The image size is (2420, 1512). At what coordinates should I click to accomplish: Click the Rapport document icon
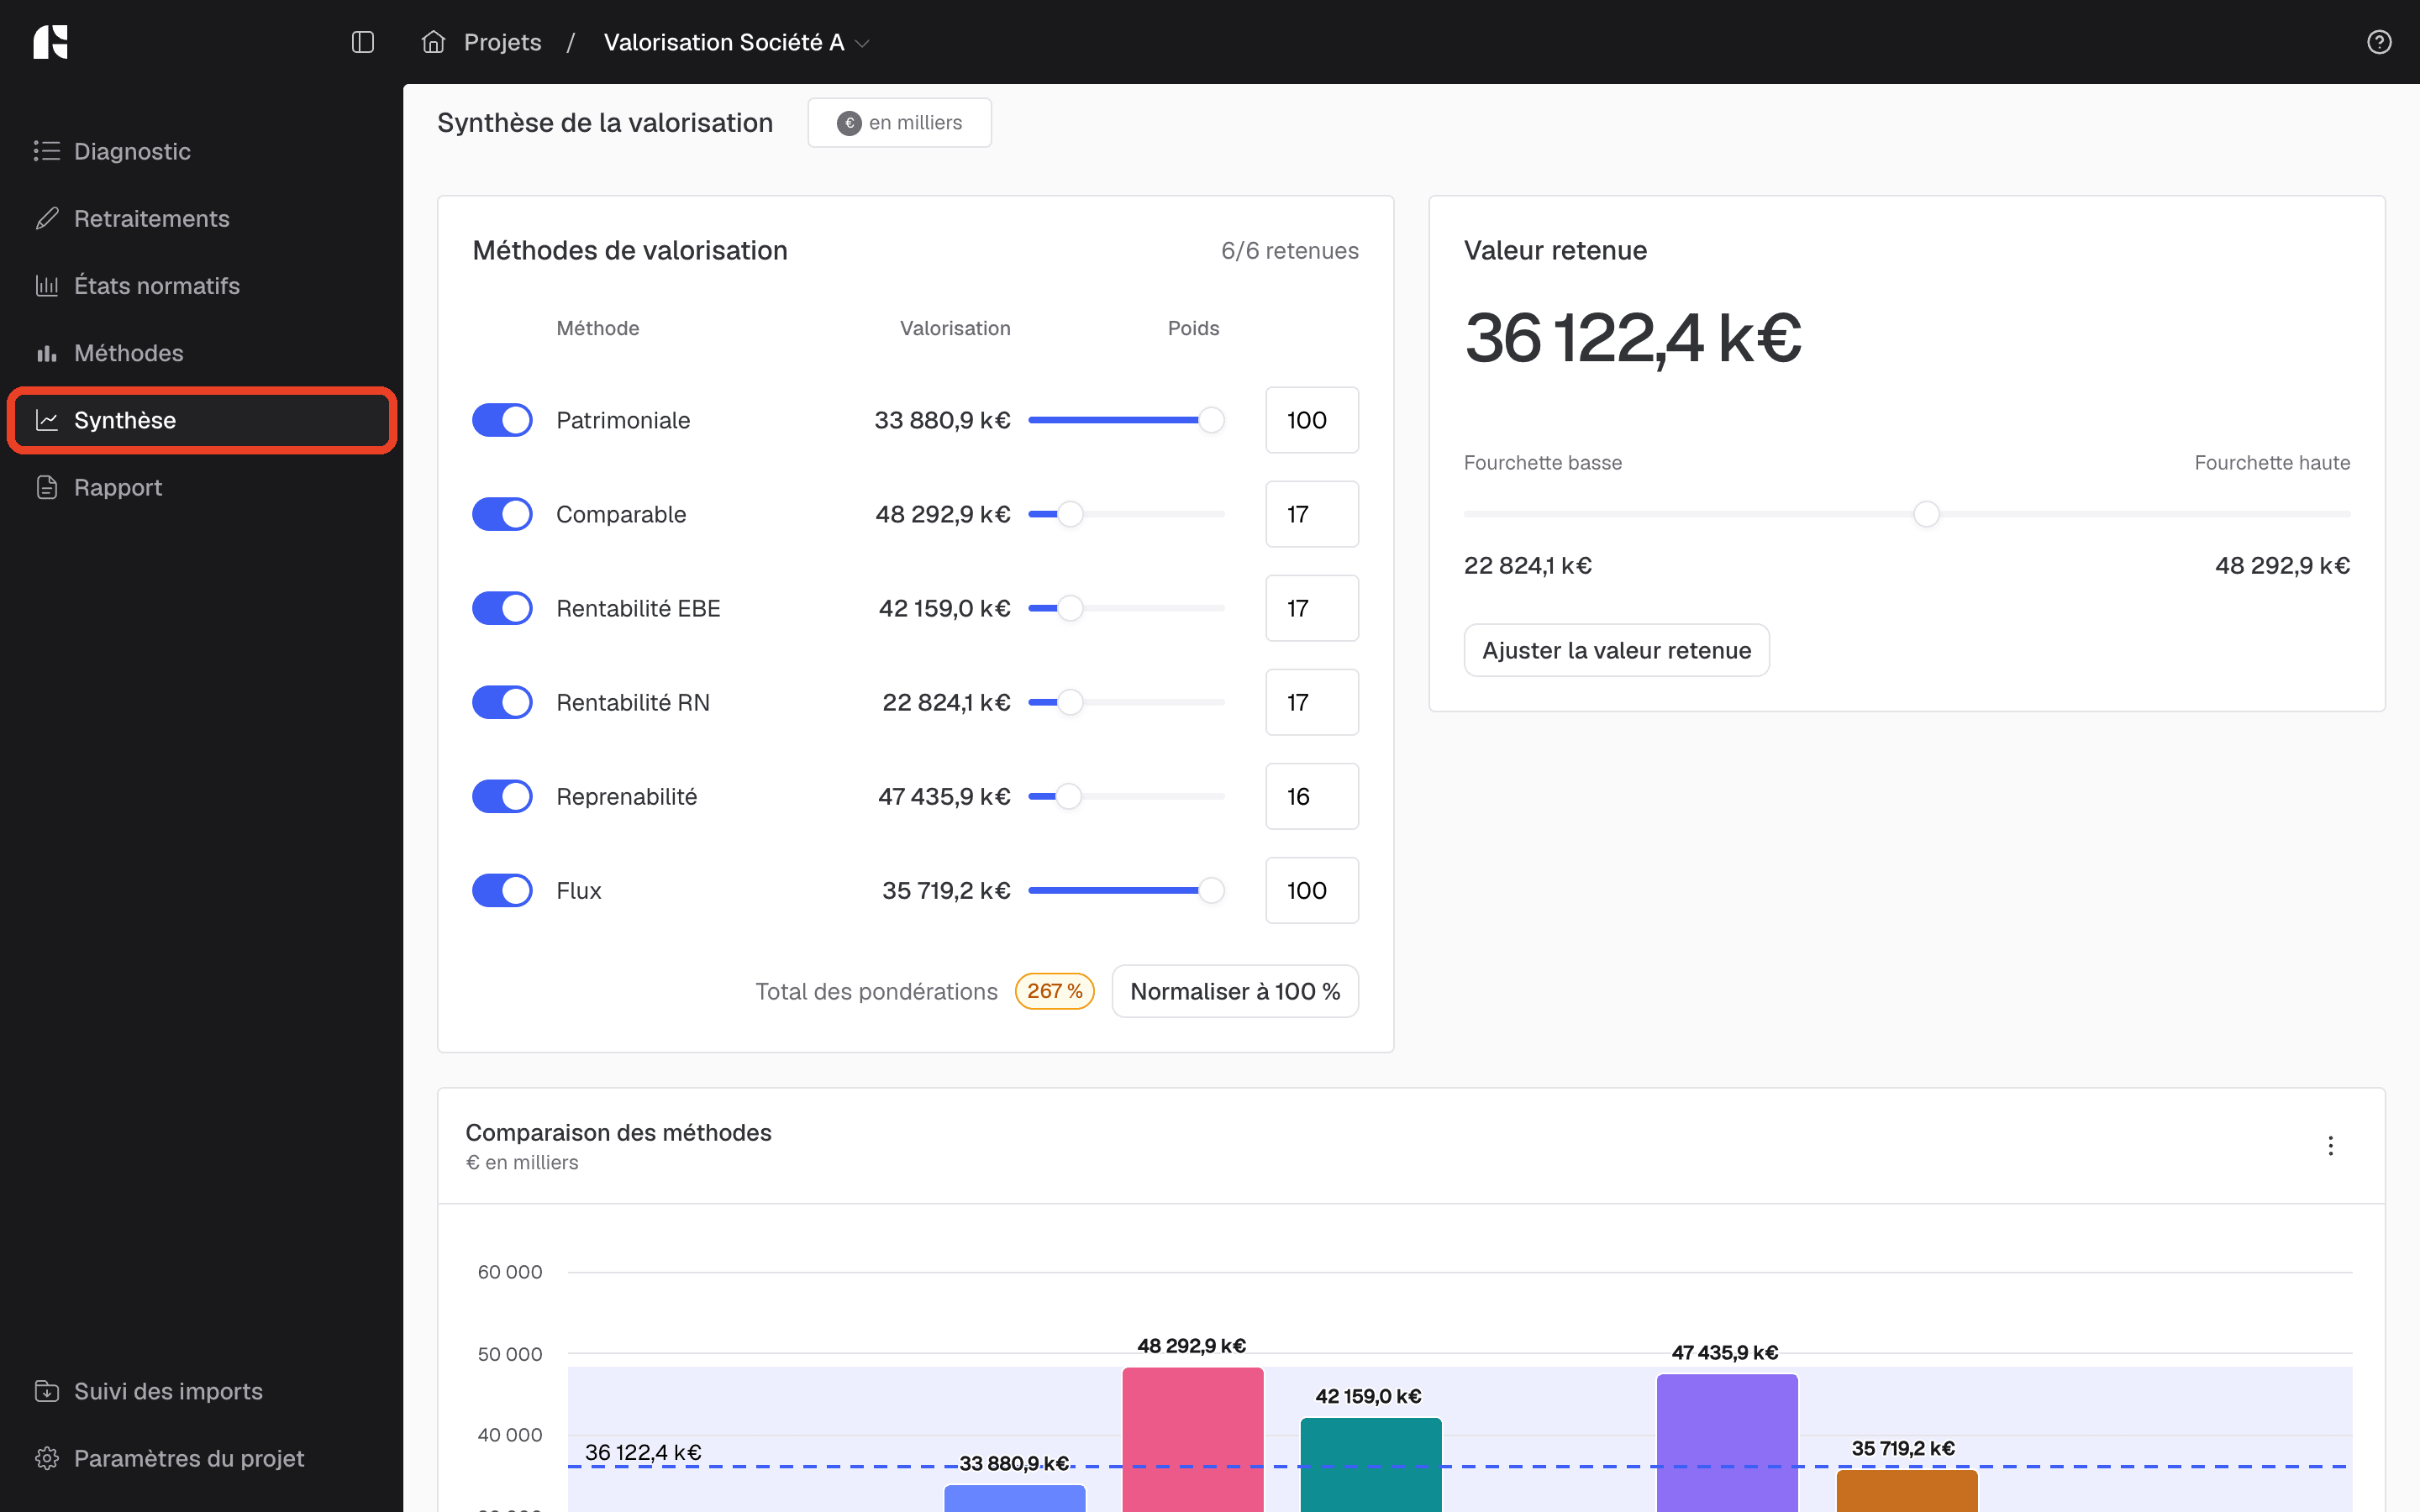(47, 487)
